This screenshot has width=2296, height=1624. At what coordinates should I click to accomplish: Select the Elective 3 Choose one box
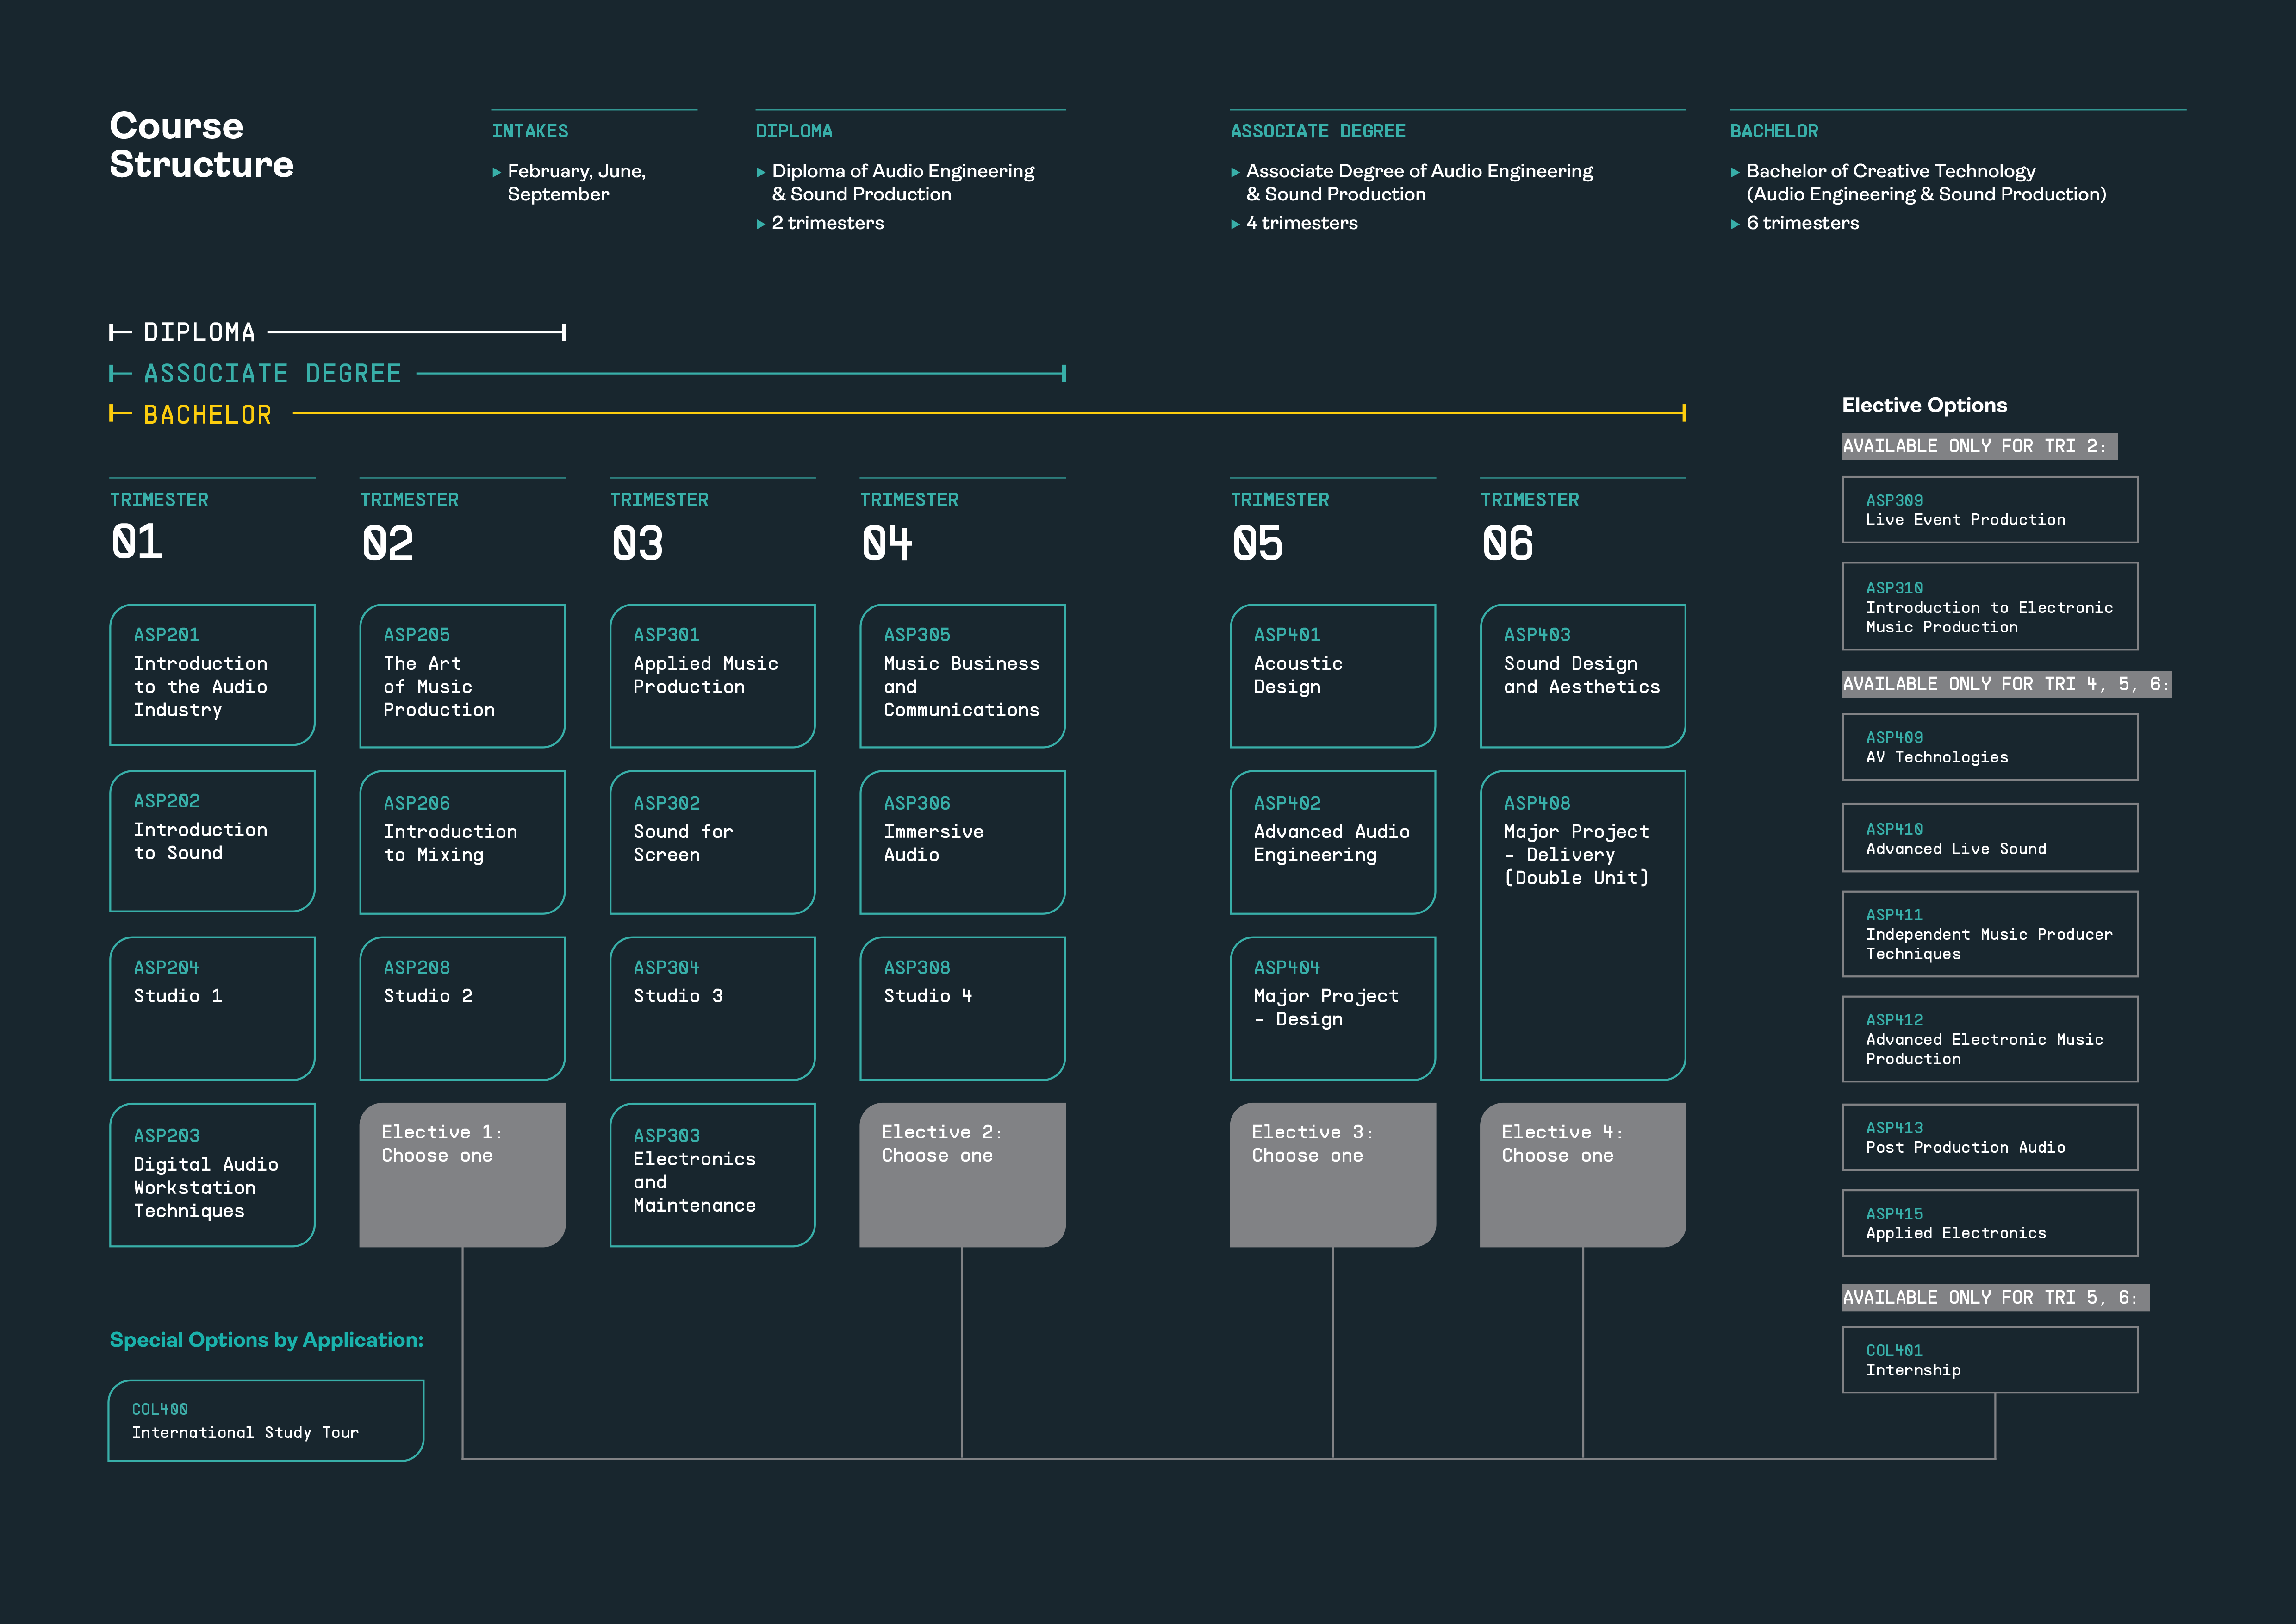1333,1175
